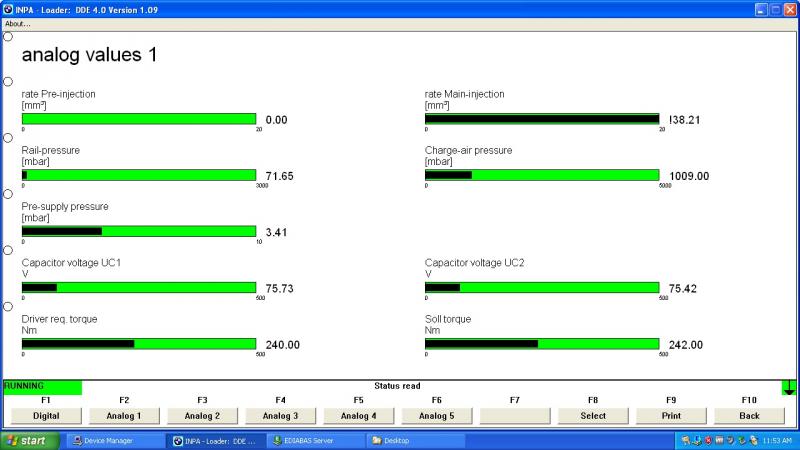Open the Analog 5 view
Viewport: 800px width, 450px height.
point(436,415)
